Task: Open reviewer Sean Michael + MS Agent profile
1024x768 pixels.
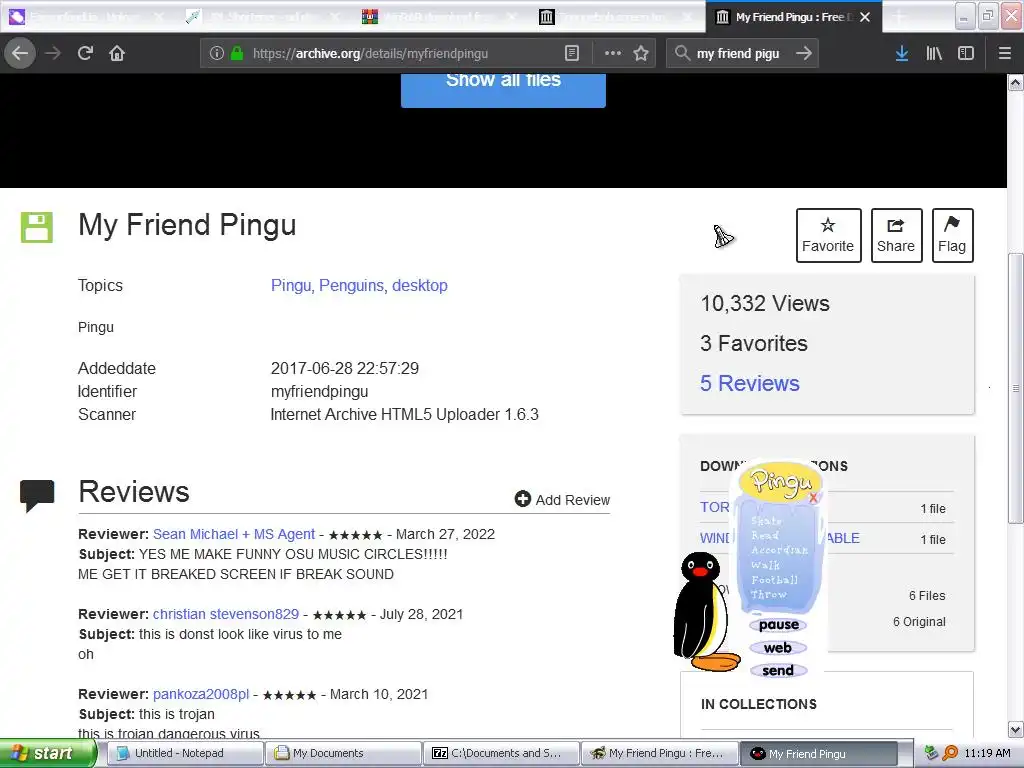Action: pyautogui.click(x=234, y=534)
